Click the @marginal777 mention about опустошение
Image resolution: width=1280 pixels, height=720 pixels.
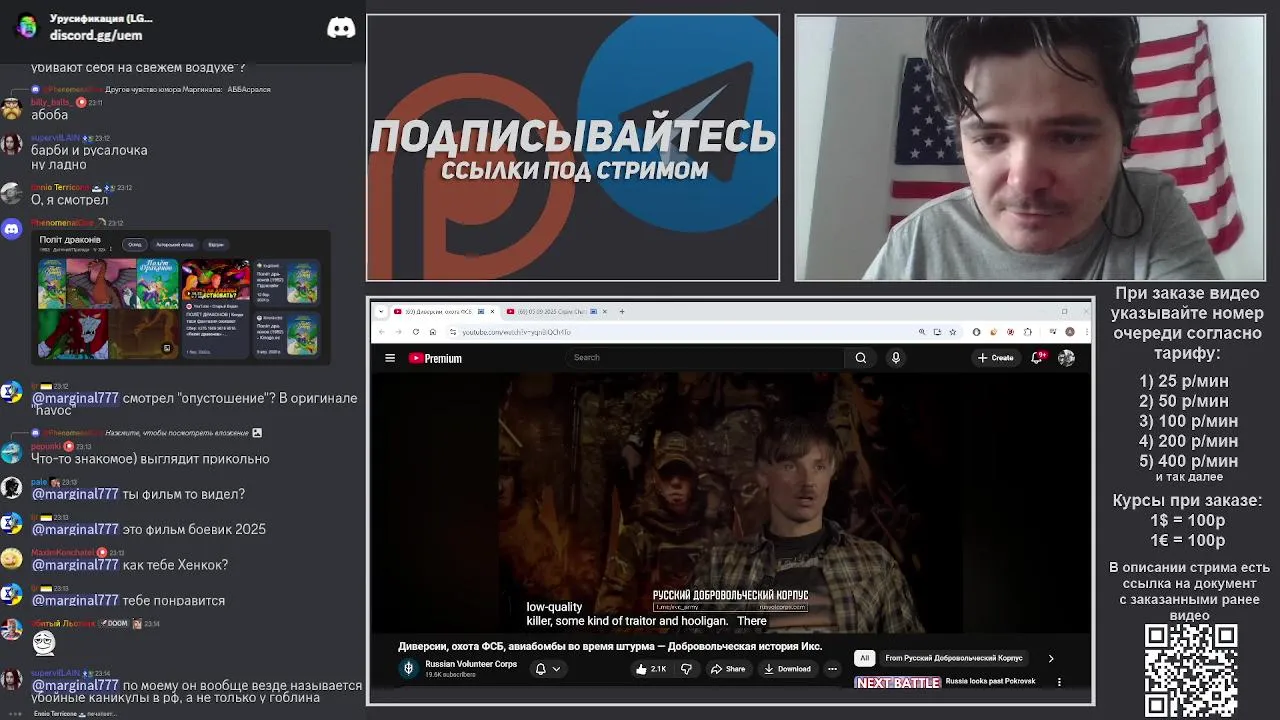click(x=75, y=398)
